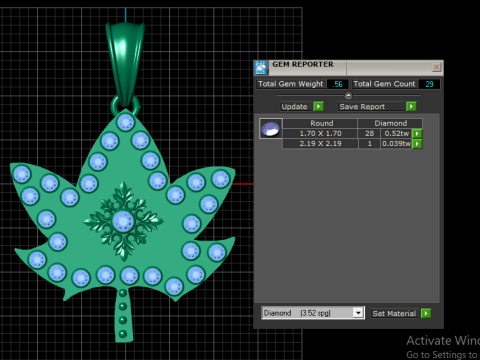Click the 0.039tw weight cell
The height and width of the screenshot is (360, 480).
click(x=396, y=144)
